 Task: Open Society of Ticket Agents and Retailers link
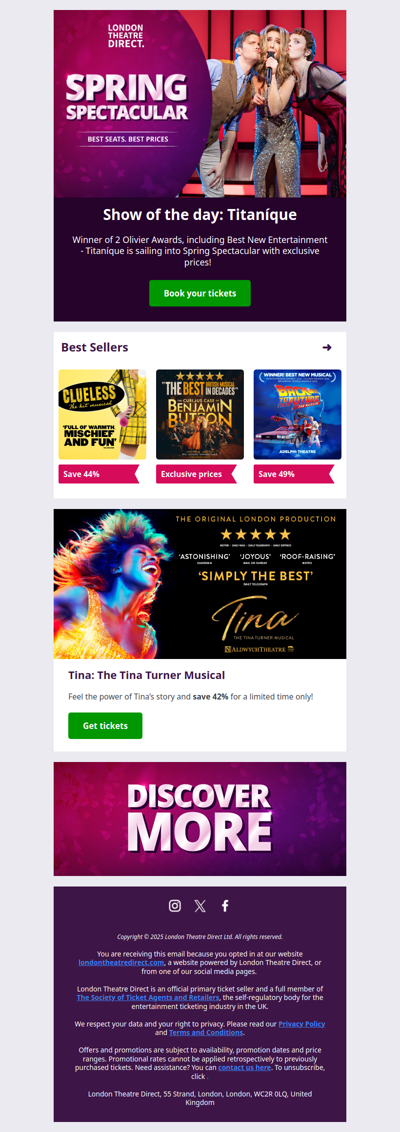pos(148,998)
